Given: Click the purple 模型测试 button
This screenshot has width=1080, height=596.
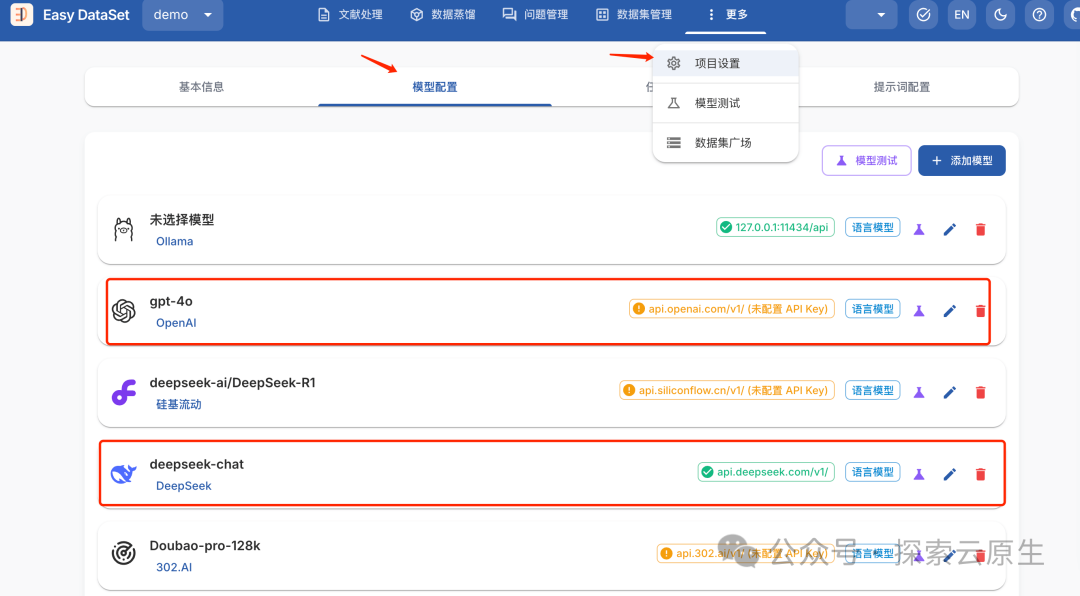Looking at the screenshot, I should click(866, 161).
